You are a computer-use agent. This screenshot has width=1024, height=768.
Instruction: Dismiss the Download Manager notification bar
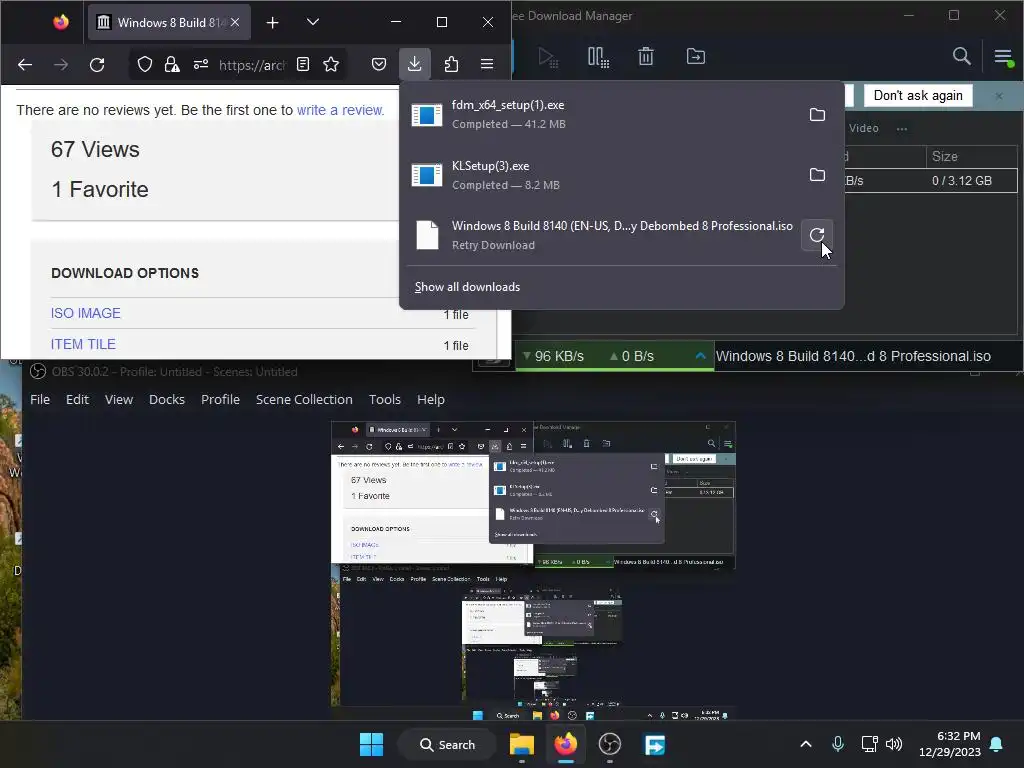tap(999, 96)
